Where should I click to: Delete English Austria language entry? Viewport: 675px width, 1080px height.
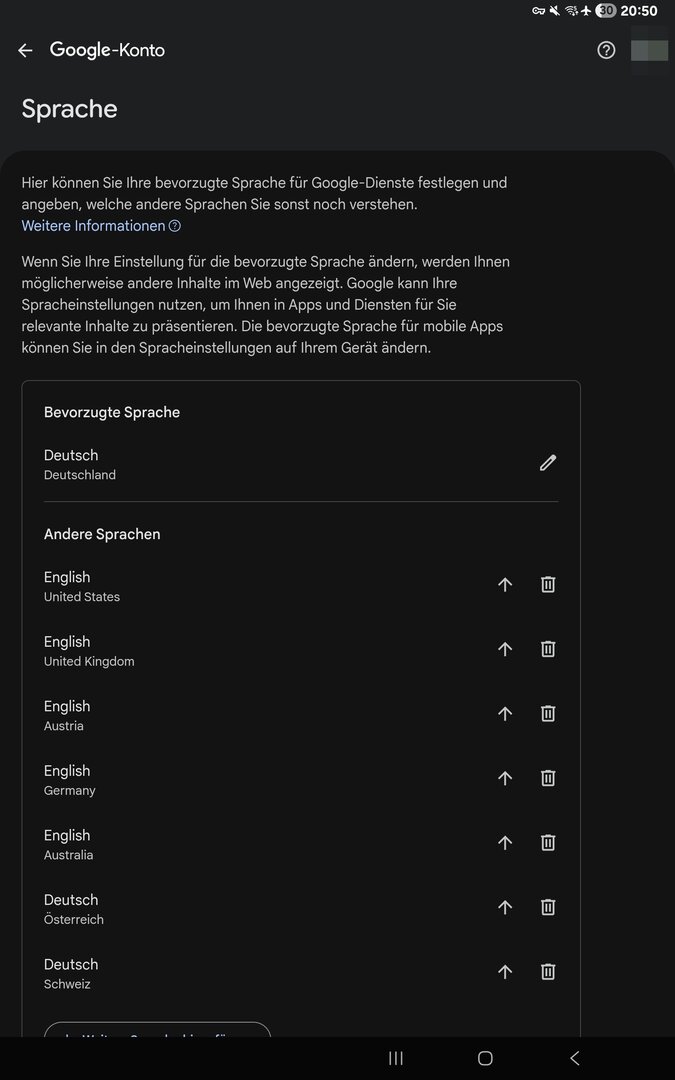tap(548, 714)
